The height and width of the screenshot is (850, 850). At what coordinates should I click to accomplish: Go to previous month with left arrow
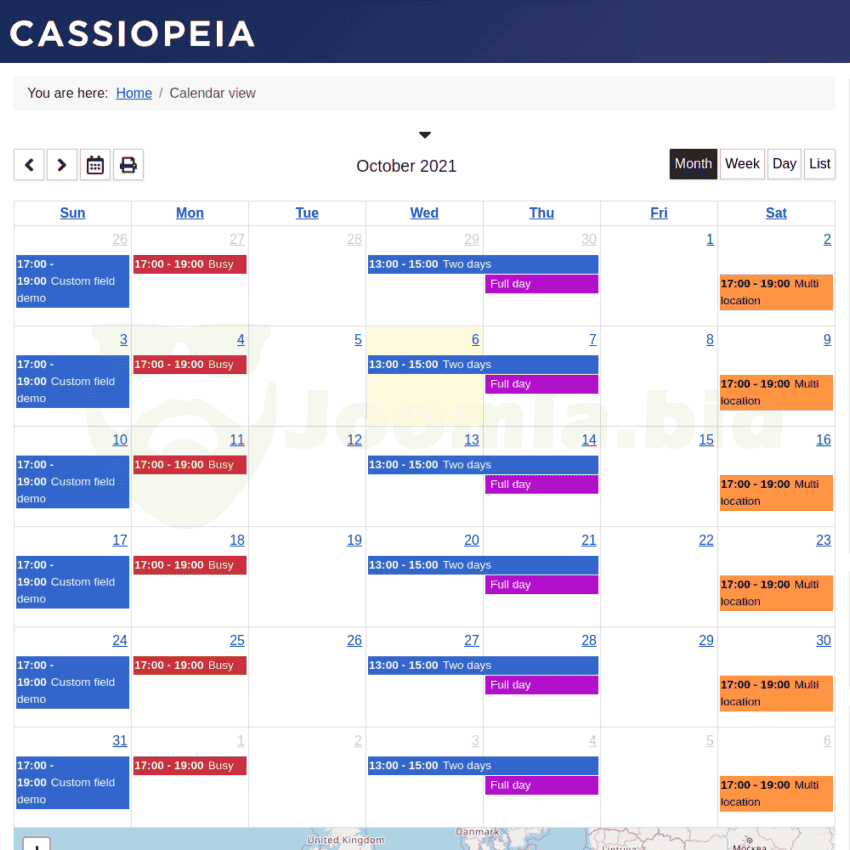click(x=29, y=164)
